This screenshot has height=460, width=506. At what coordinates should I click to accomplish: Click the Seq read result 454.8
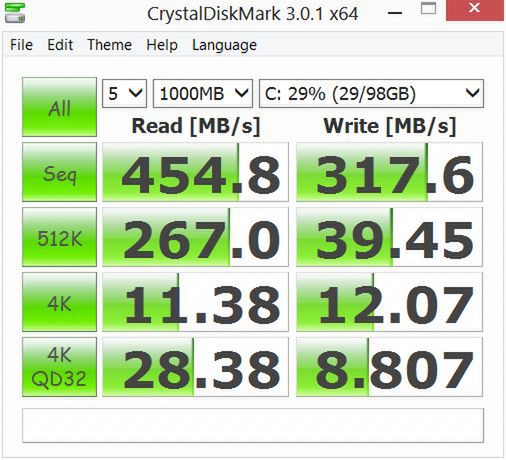click(195, 172)
